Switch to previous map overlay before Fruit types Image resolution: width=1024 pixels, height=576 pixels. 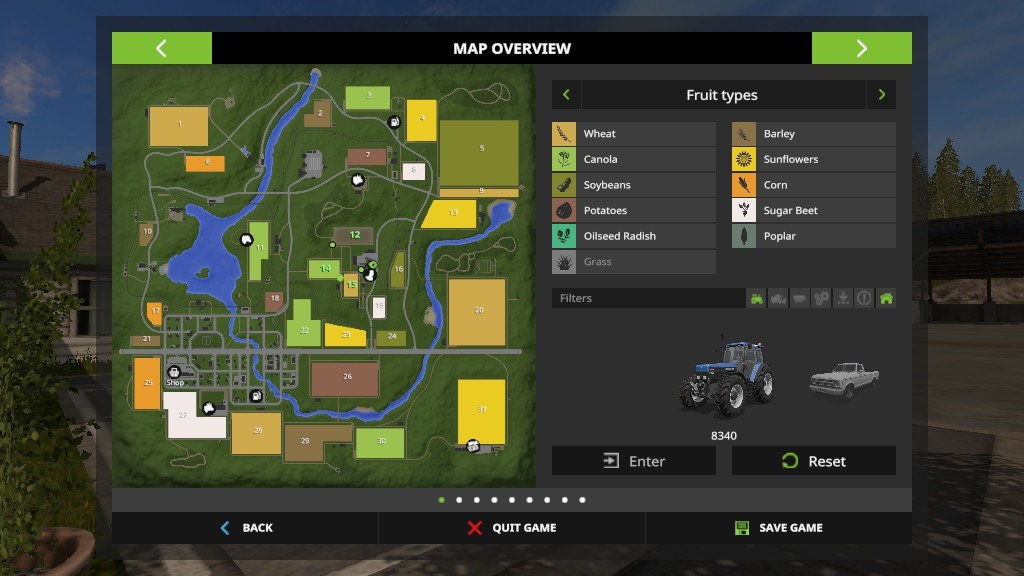(566, 95)
